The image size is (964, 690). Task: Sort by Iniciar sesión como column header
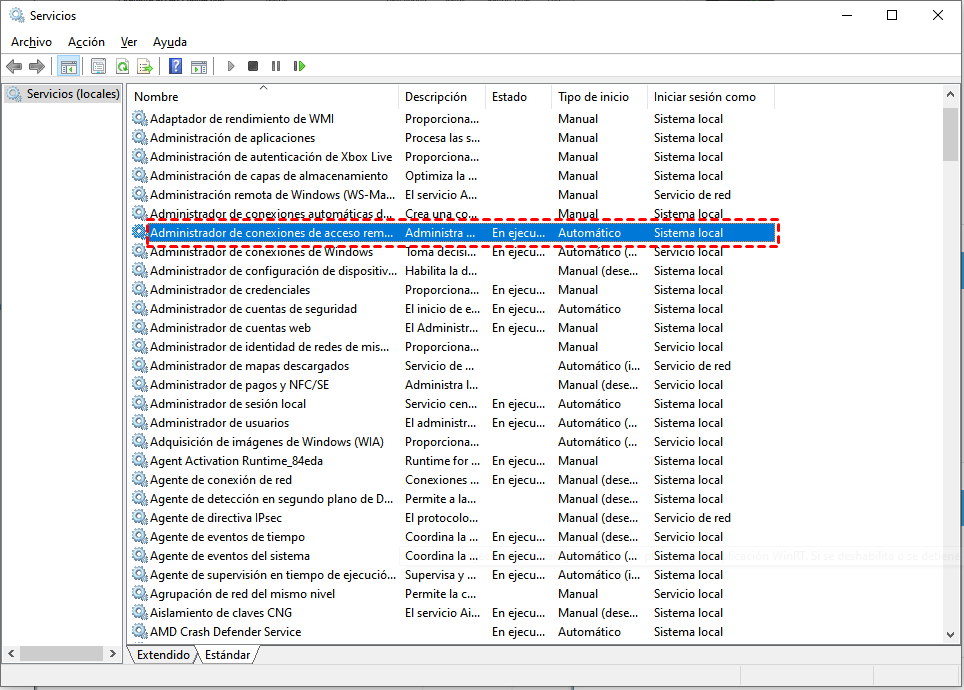pyautogui.click(x=711, y=97)
